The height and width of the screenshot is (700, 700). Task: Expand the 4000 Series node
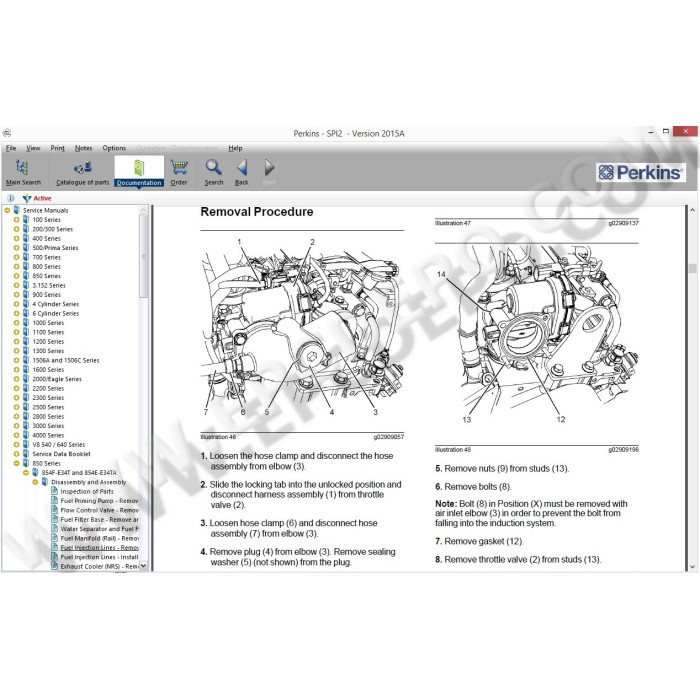pos(17,435)
